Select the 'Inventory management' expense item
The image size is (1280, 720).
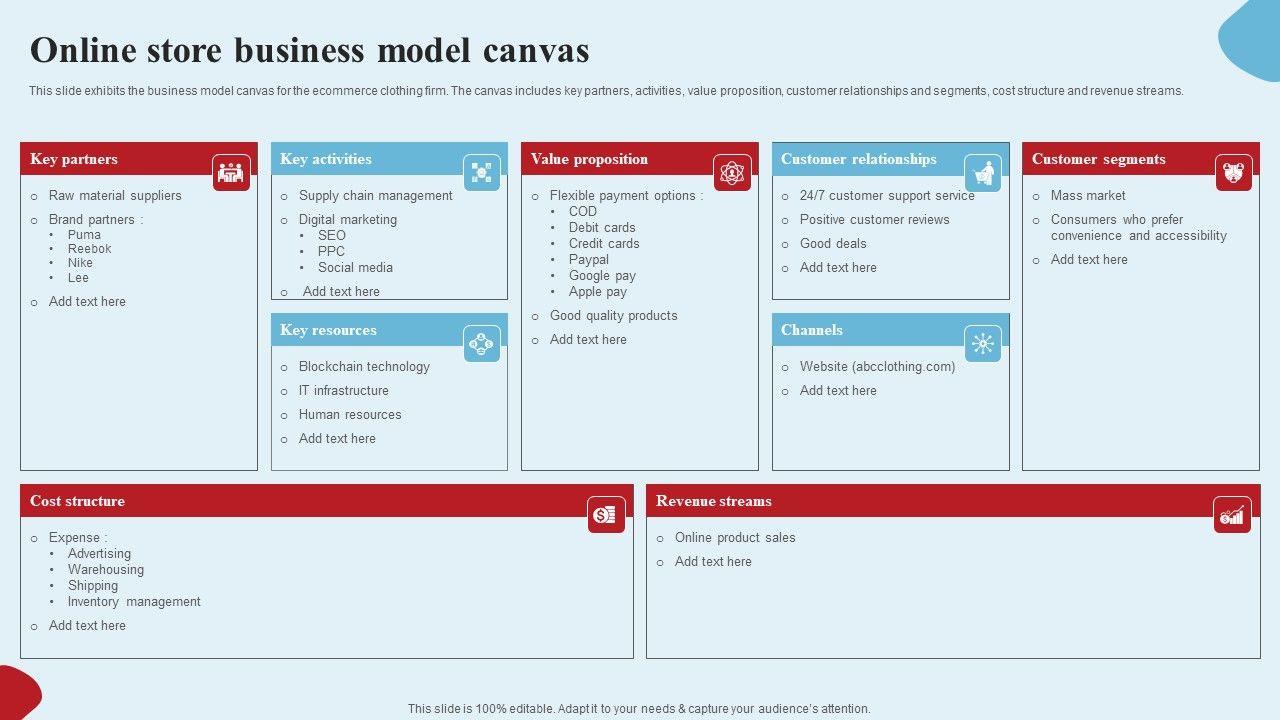click(134, 602)
